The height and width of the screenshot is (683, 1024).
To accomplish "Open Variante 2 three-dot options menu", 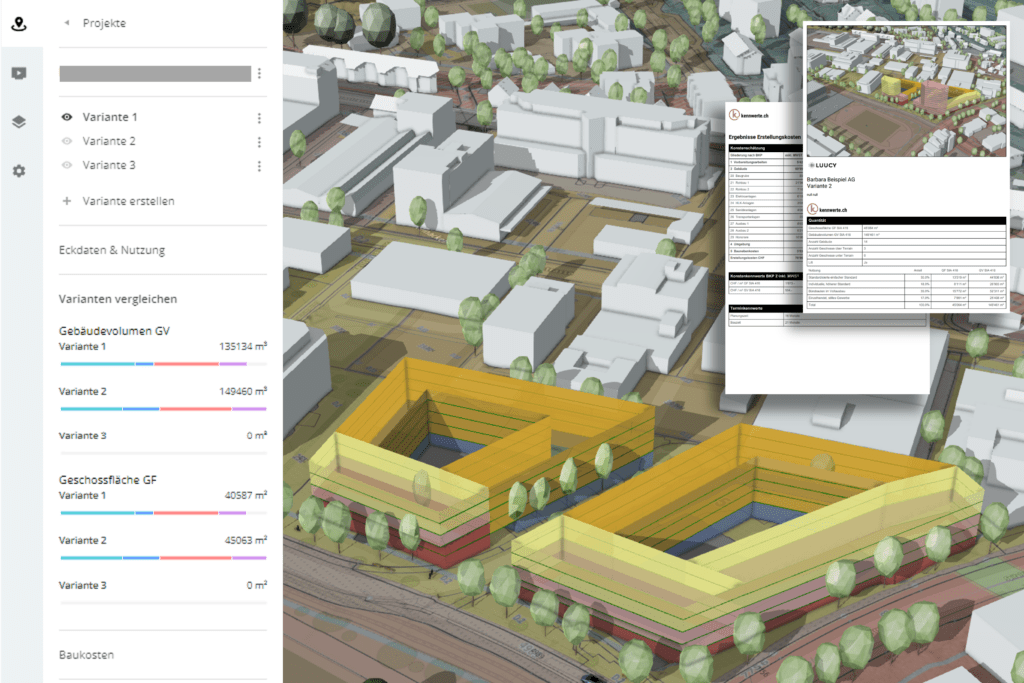I will [x=259, y=142].
